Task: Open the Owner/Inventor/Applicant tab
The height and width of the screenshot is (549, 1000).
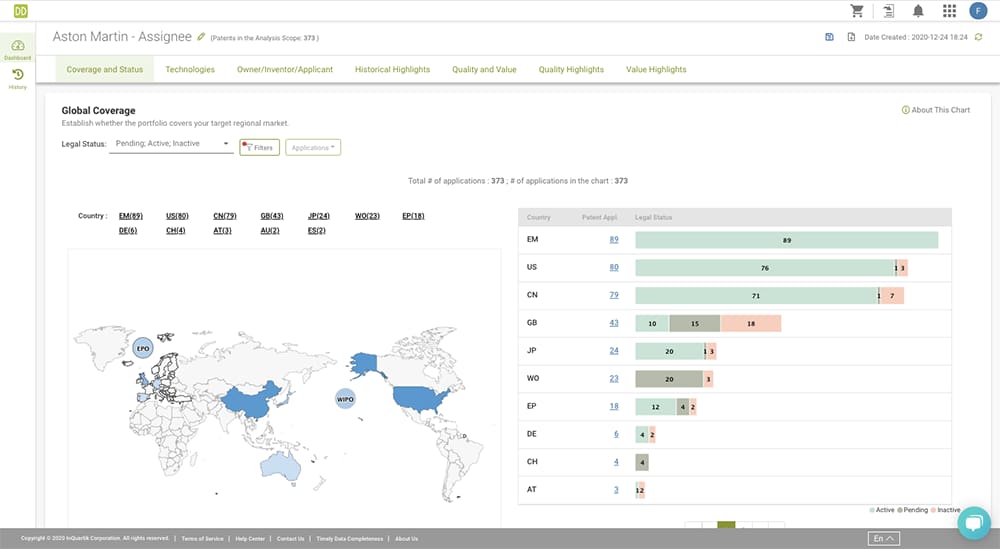Action: [x=285, y=69]
